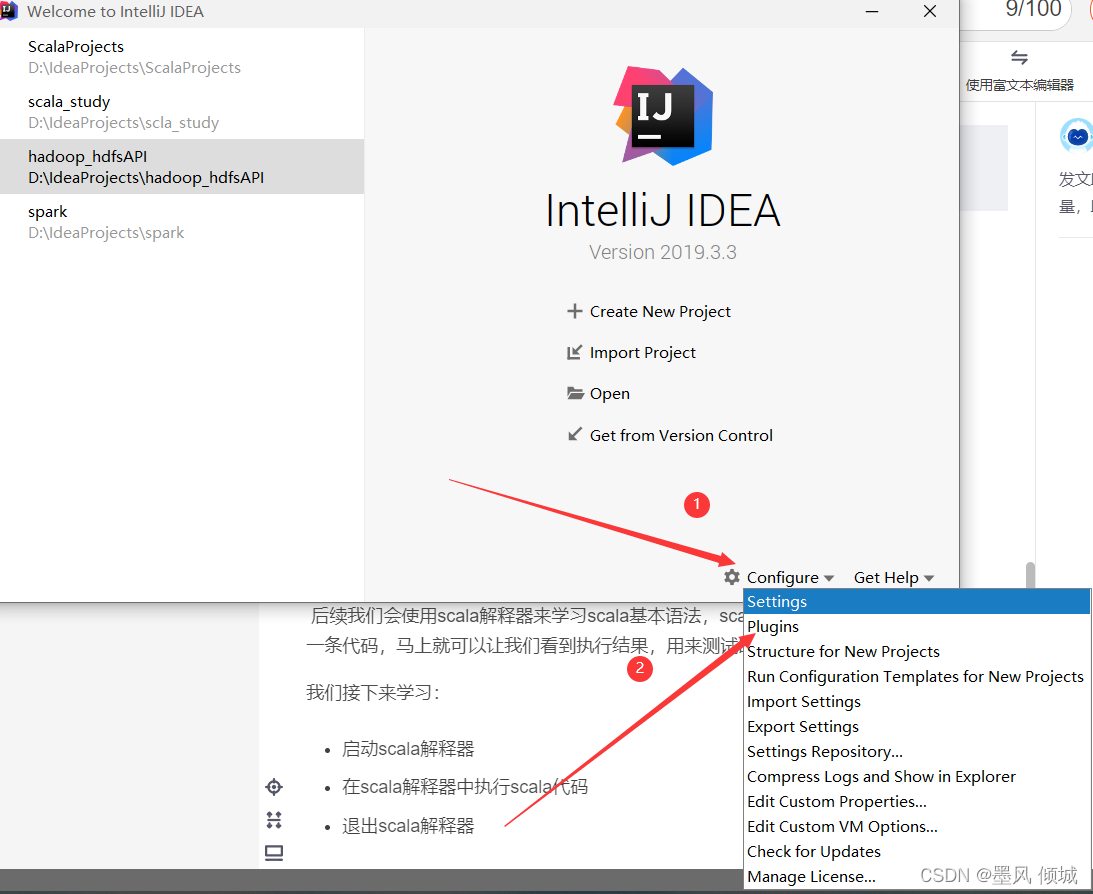Open the scala_study recent project
Screen dimensions: 1093x894
[x=182, y=111]
